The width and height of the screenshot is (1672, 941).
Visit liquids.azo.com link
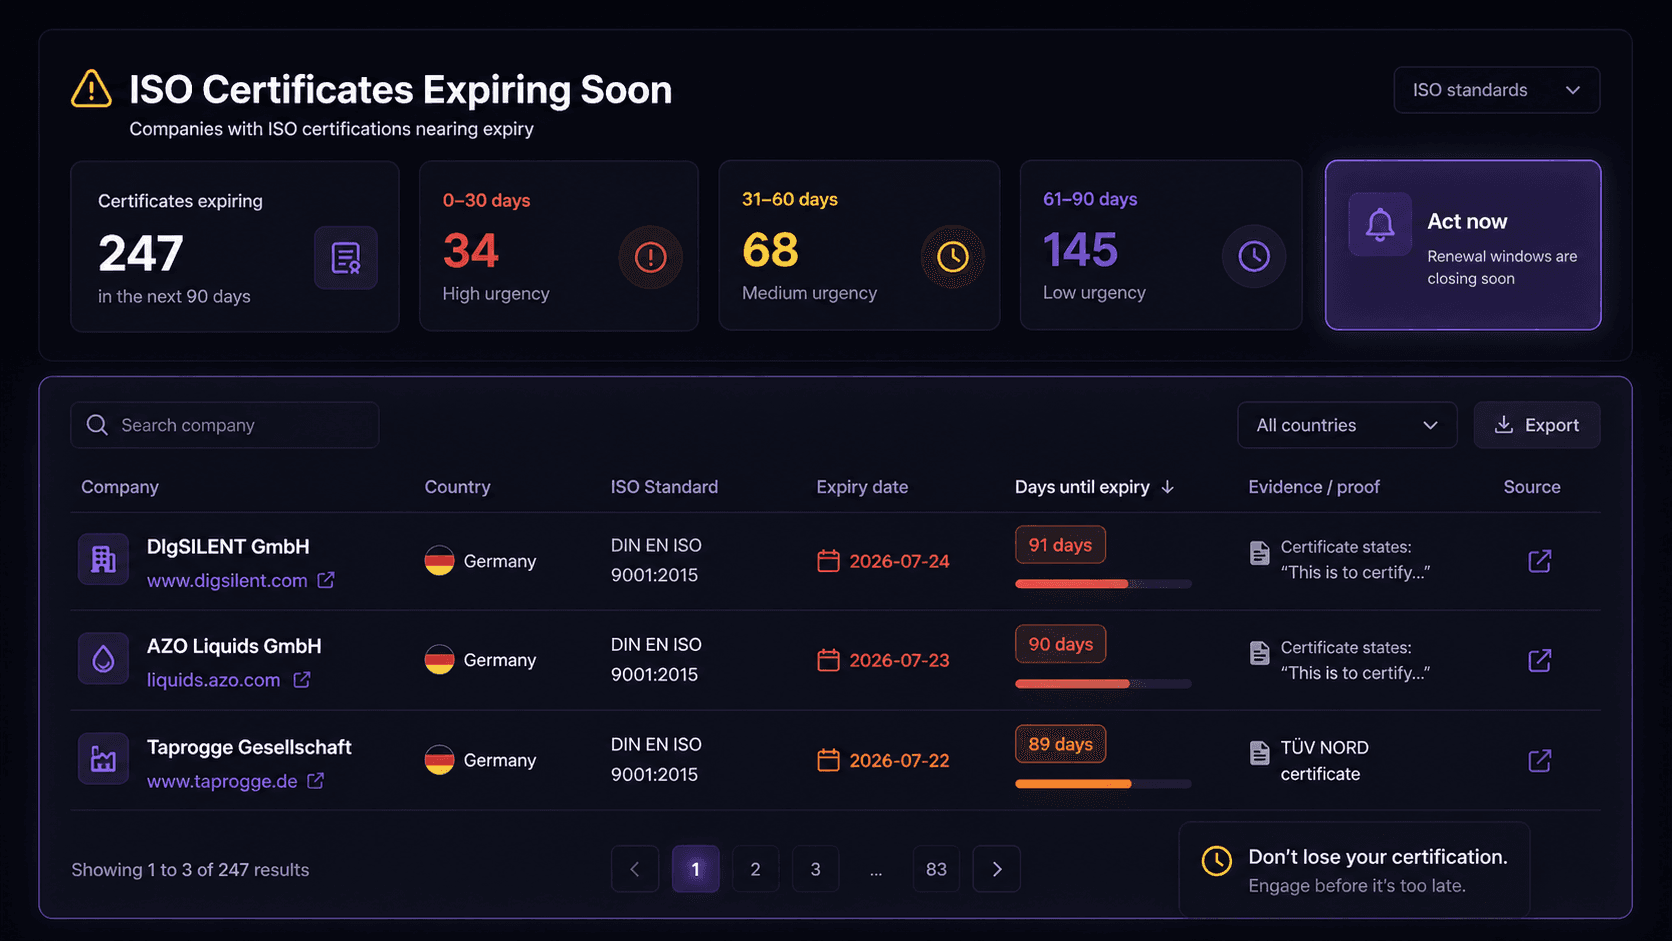[x=214, y=680]
